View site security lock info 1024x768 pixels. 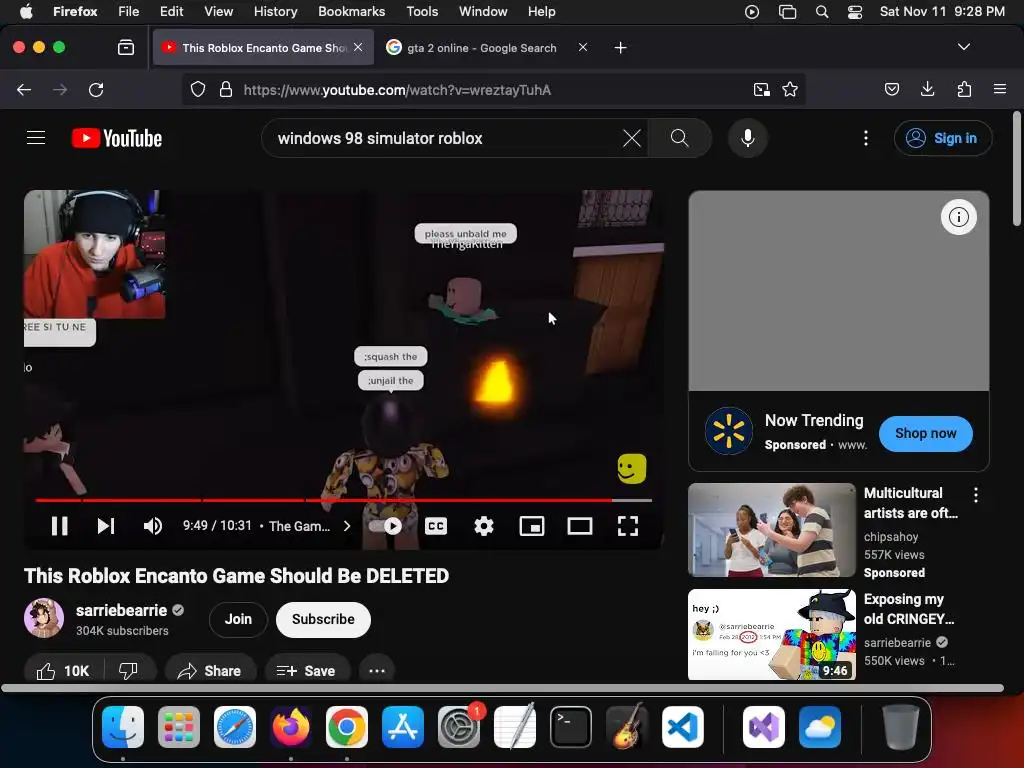(x=226, y=89)
